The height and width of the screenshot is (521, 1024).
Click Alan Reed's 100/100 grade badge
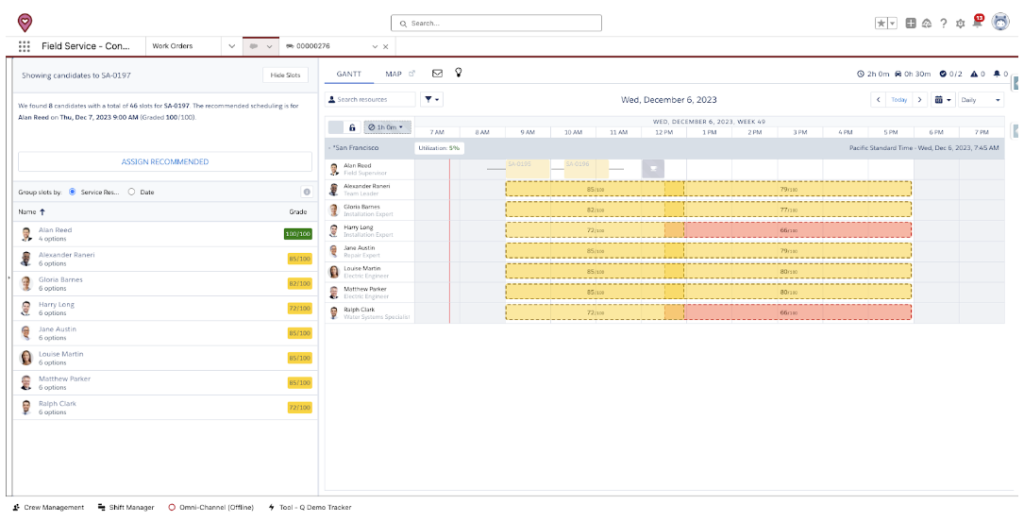(298, 234)
